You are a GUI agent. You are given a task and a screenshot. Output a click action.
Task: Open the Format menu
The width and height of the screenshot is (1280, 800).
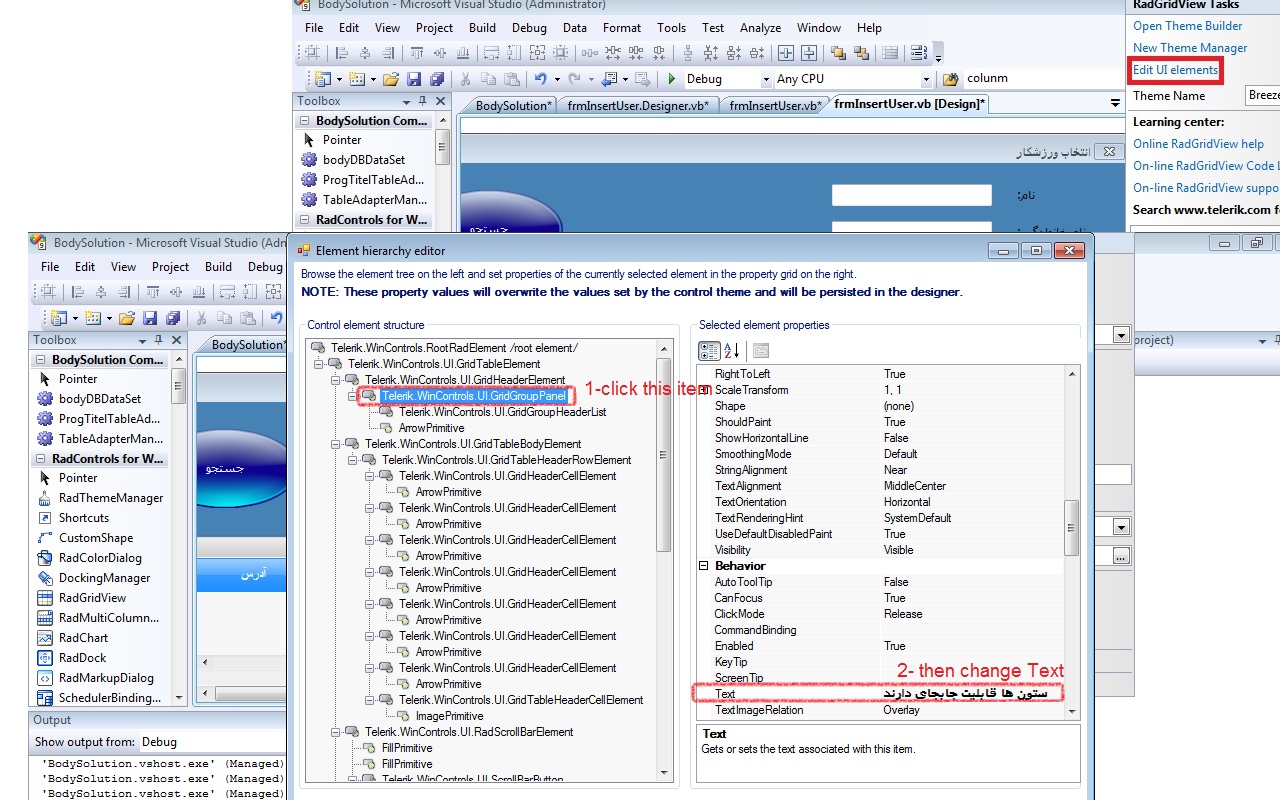622,28
